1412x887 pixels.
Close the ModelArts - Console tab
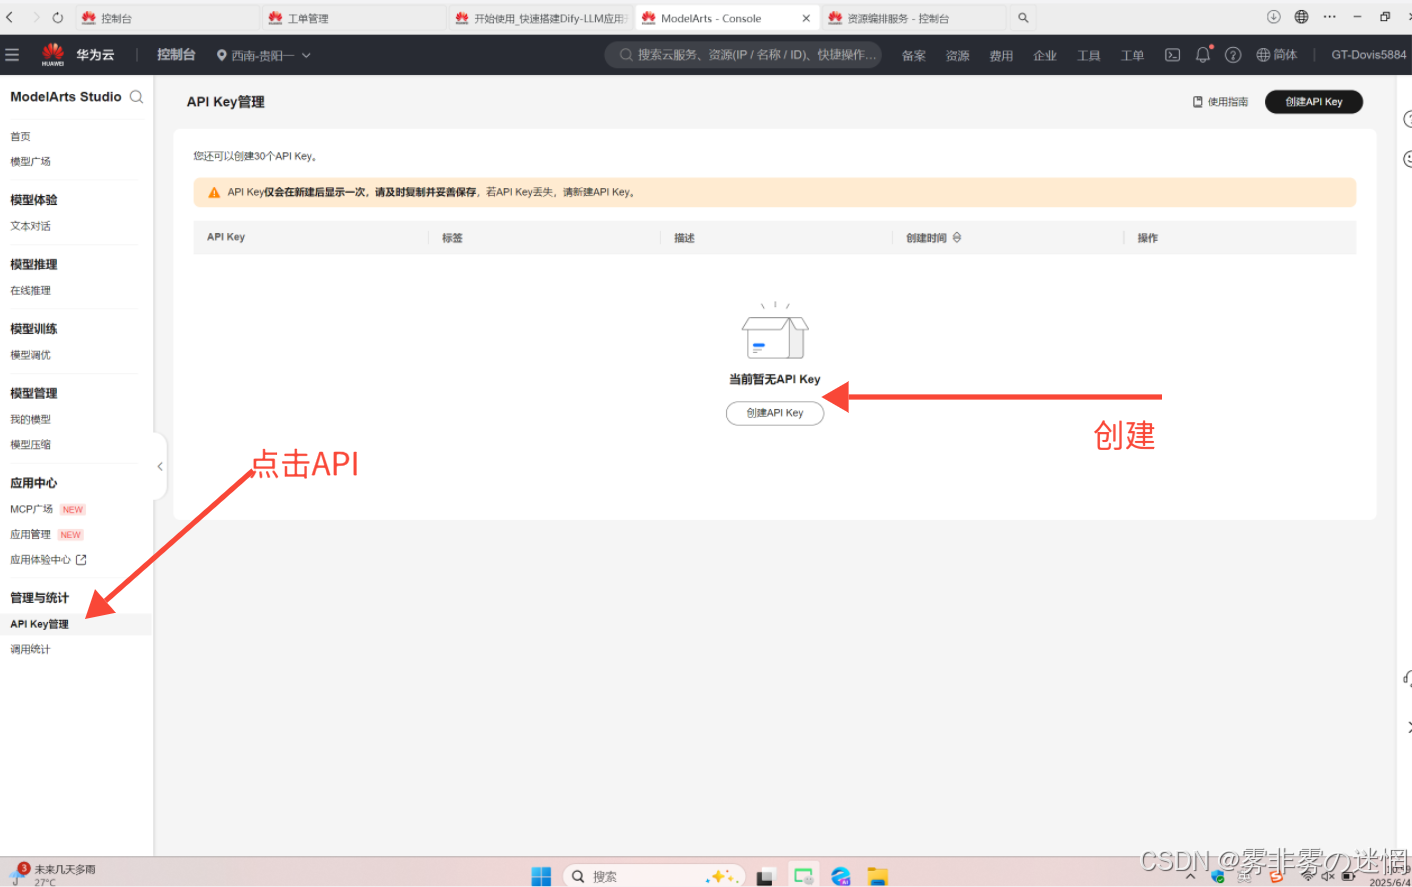tap(806, 18)
